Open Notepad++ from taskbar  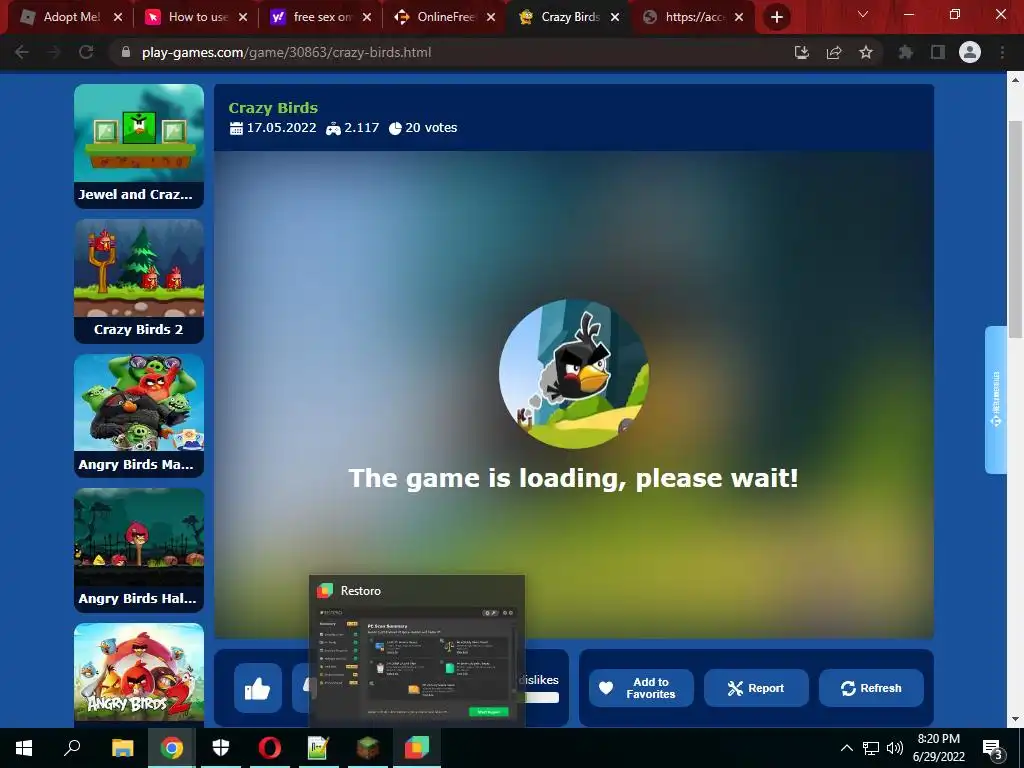click(319, 748)
